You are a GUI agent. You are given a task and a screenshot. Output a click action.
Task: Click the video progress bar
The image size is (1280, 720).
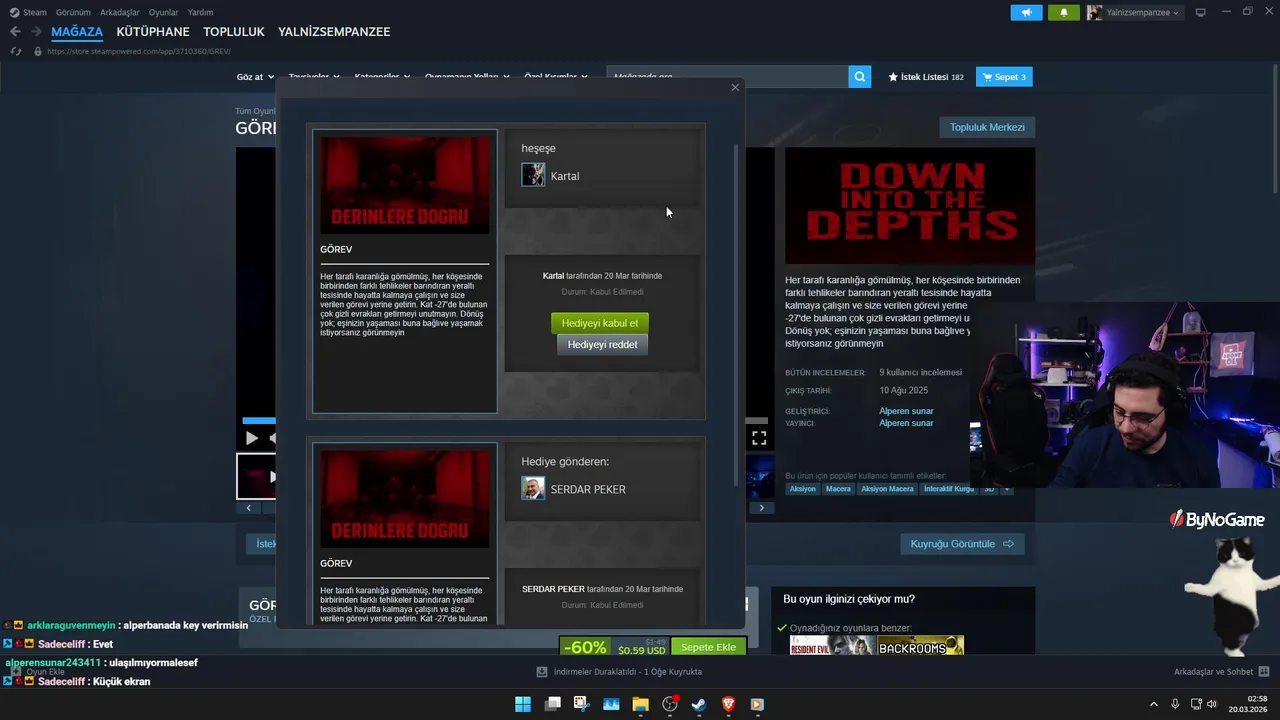click(x=505, y=421)
